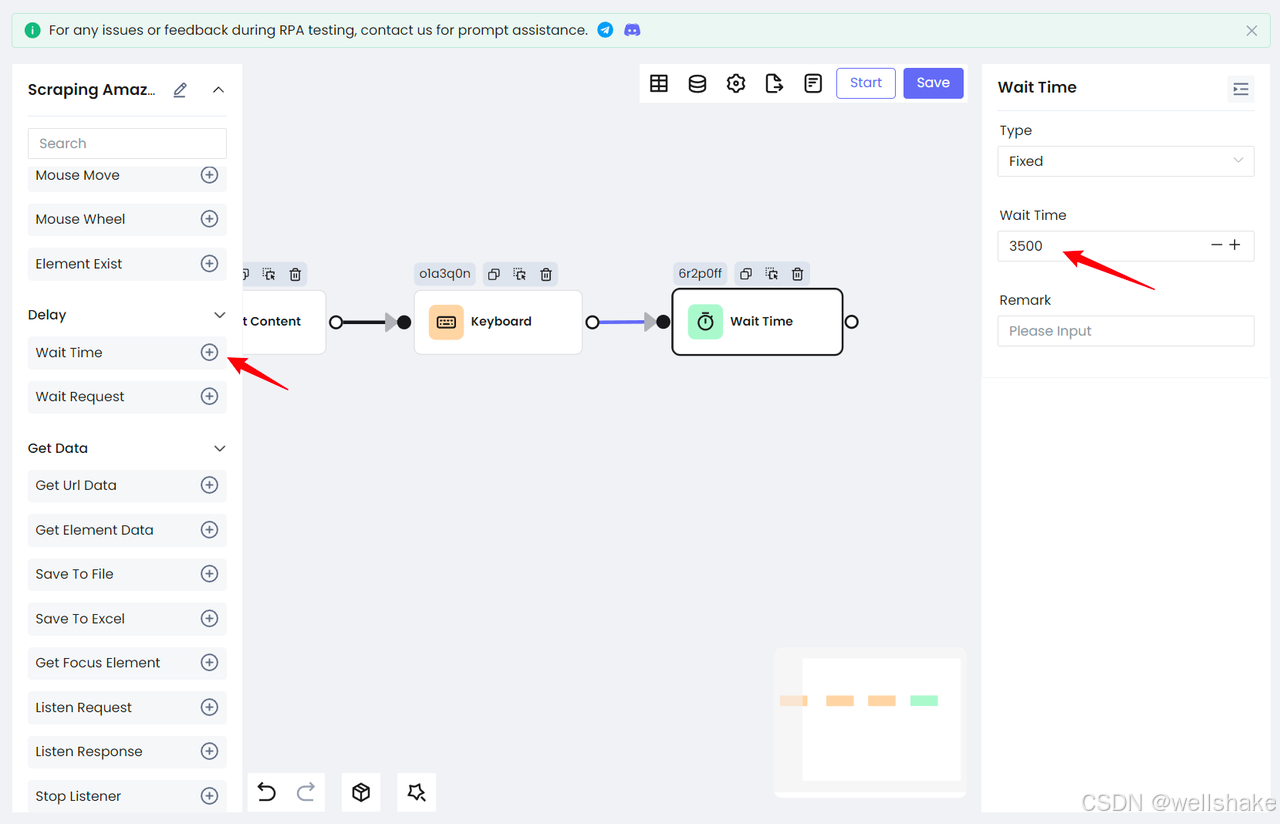Select-duplicate icon above Wait Time node
This screenshot has width=1280, height=824.
pyautogui.click(x=771, y=274)
